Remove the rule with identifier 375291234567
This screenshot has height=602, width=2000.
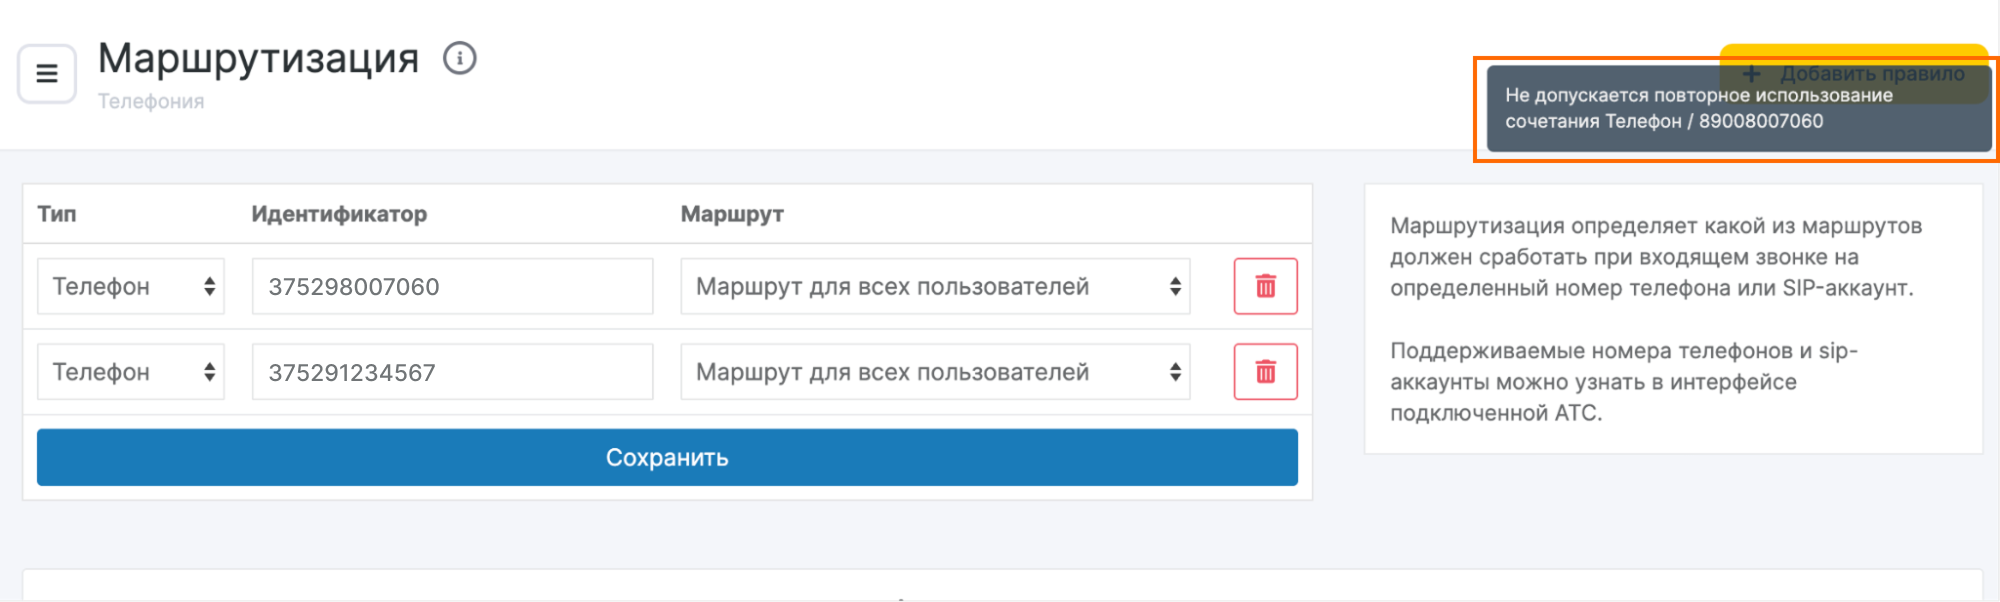[1265, 372]
